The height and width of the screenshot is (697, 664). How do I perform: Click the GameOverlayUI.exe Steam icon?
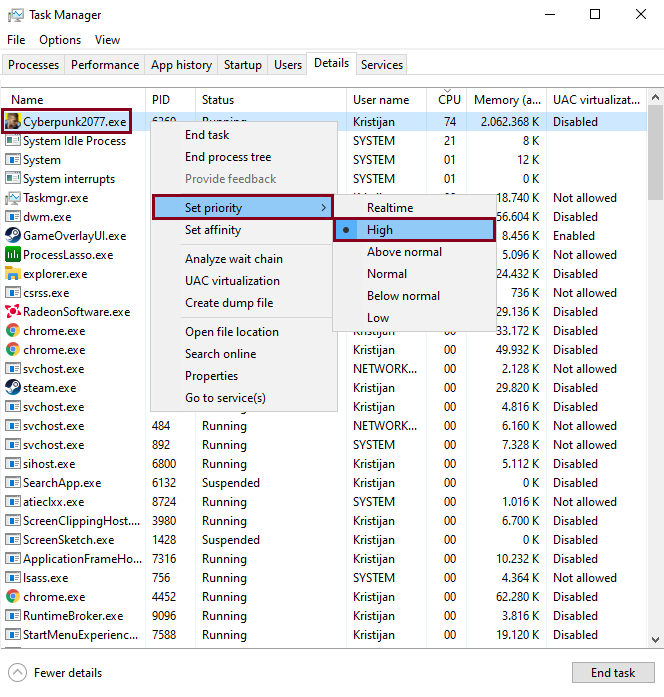(x=13, y=236)
